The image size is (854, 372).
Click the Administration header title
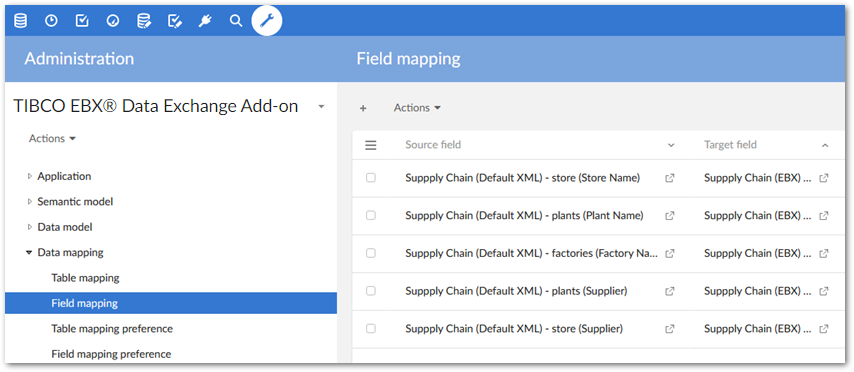(79, 59)
